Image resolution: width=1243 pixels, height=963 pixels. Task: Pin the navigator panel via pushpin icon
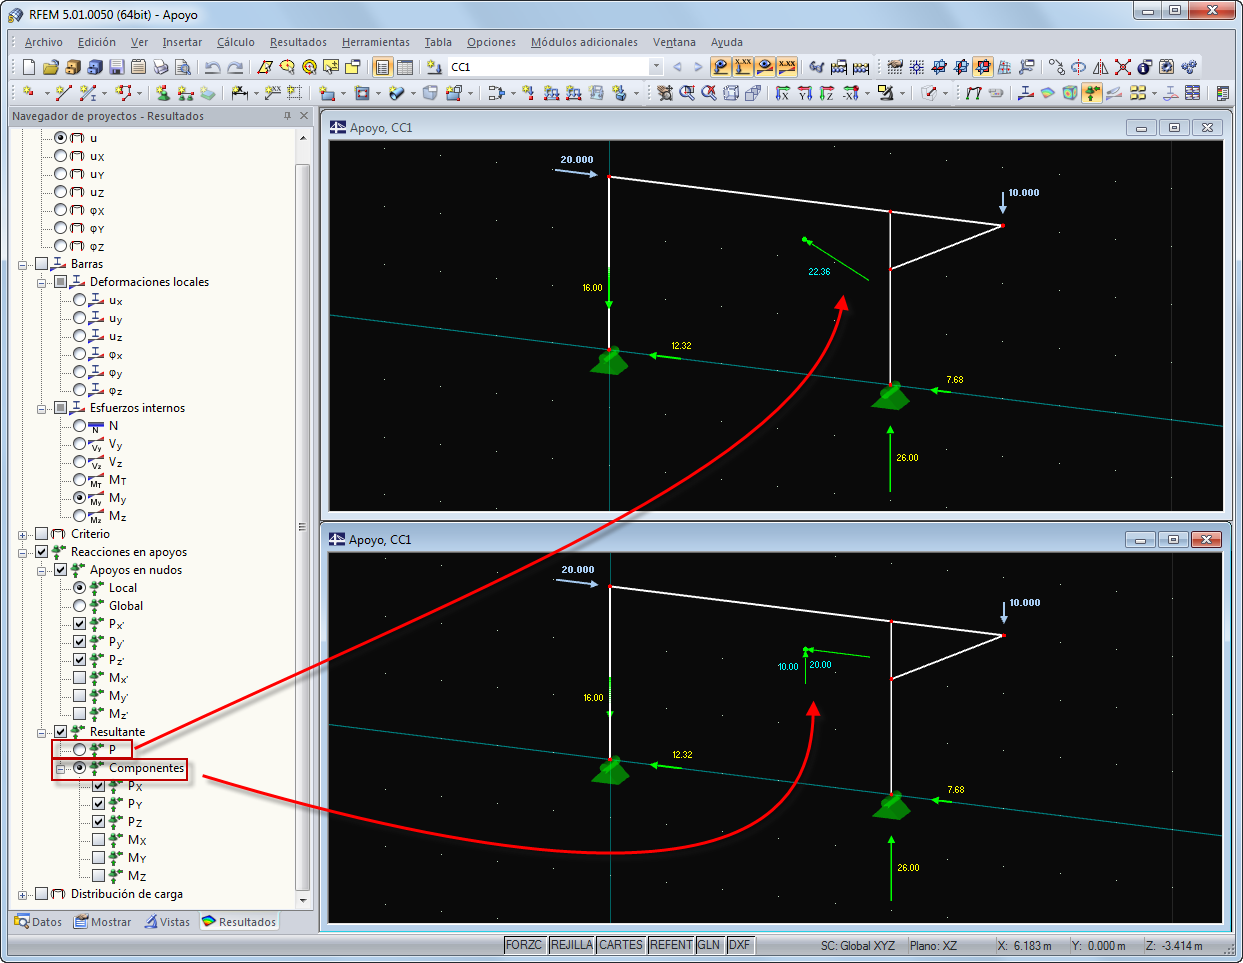coord(288,116)
